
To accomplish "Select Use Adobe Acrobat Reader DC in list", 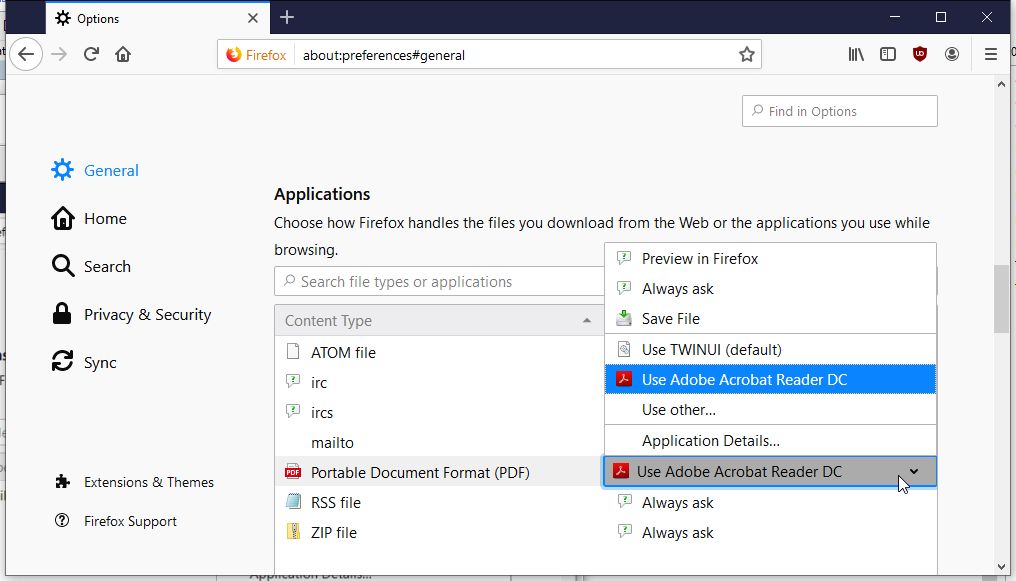I will [x=770, y=380].
